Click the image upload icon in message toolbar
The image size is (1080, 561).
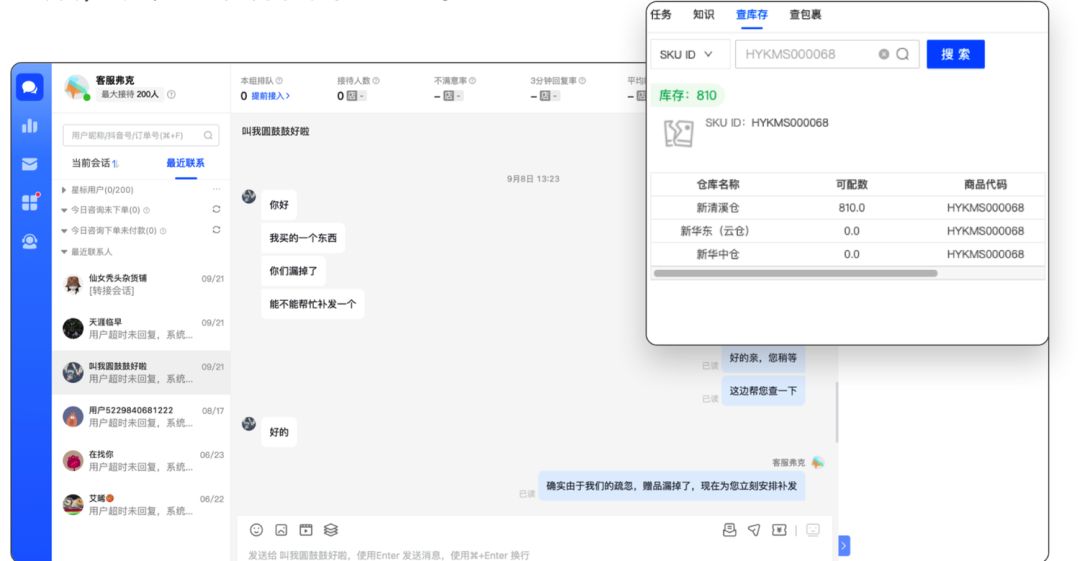pyautogui.click(x=281, y=530)
